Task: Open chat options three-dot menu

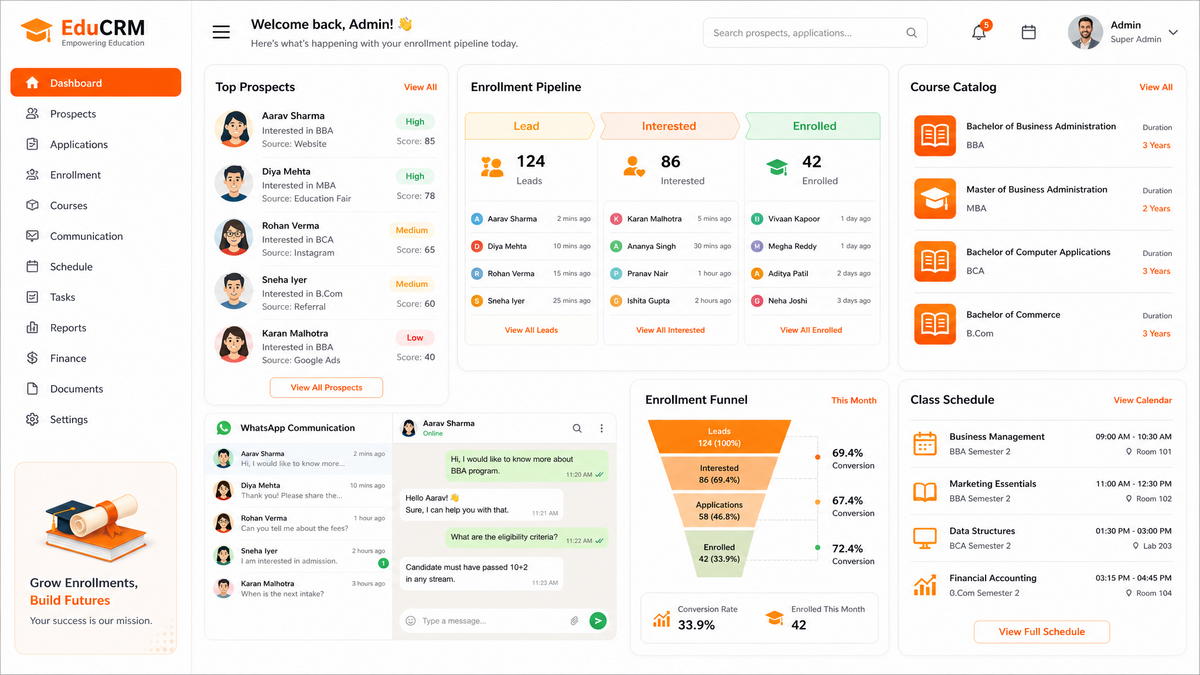Action: [601, 428]
